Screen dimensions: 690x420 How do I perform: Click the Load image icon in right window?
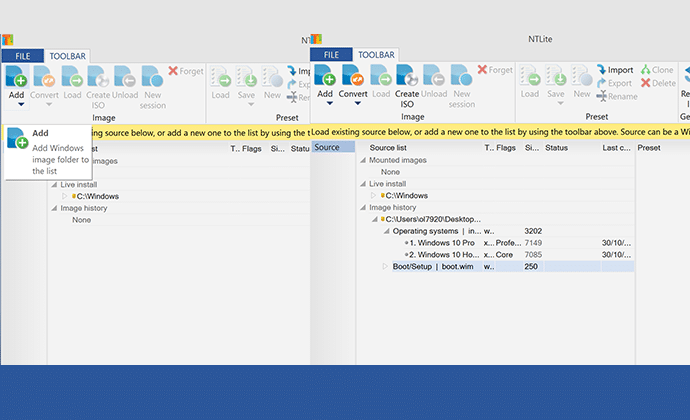pyautogui.click(x=381, y=75)
